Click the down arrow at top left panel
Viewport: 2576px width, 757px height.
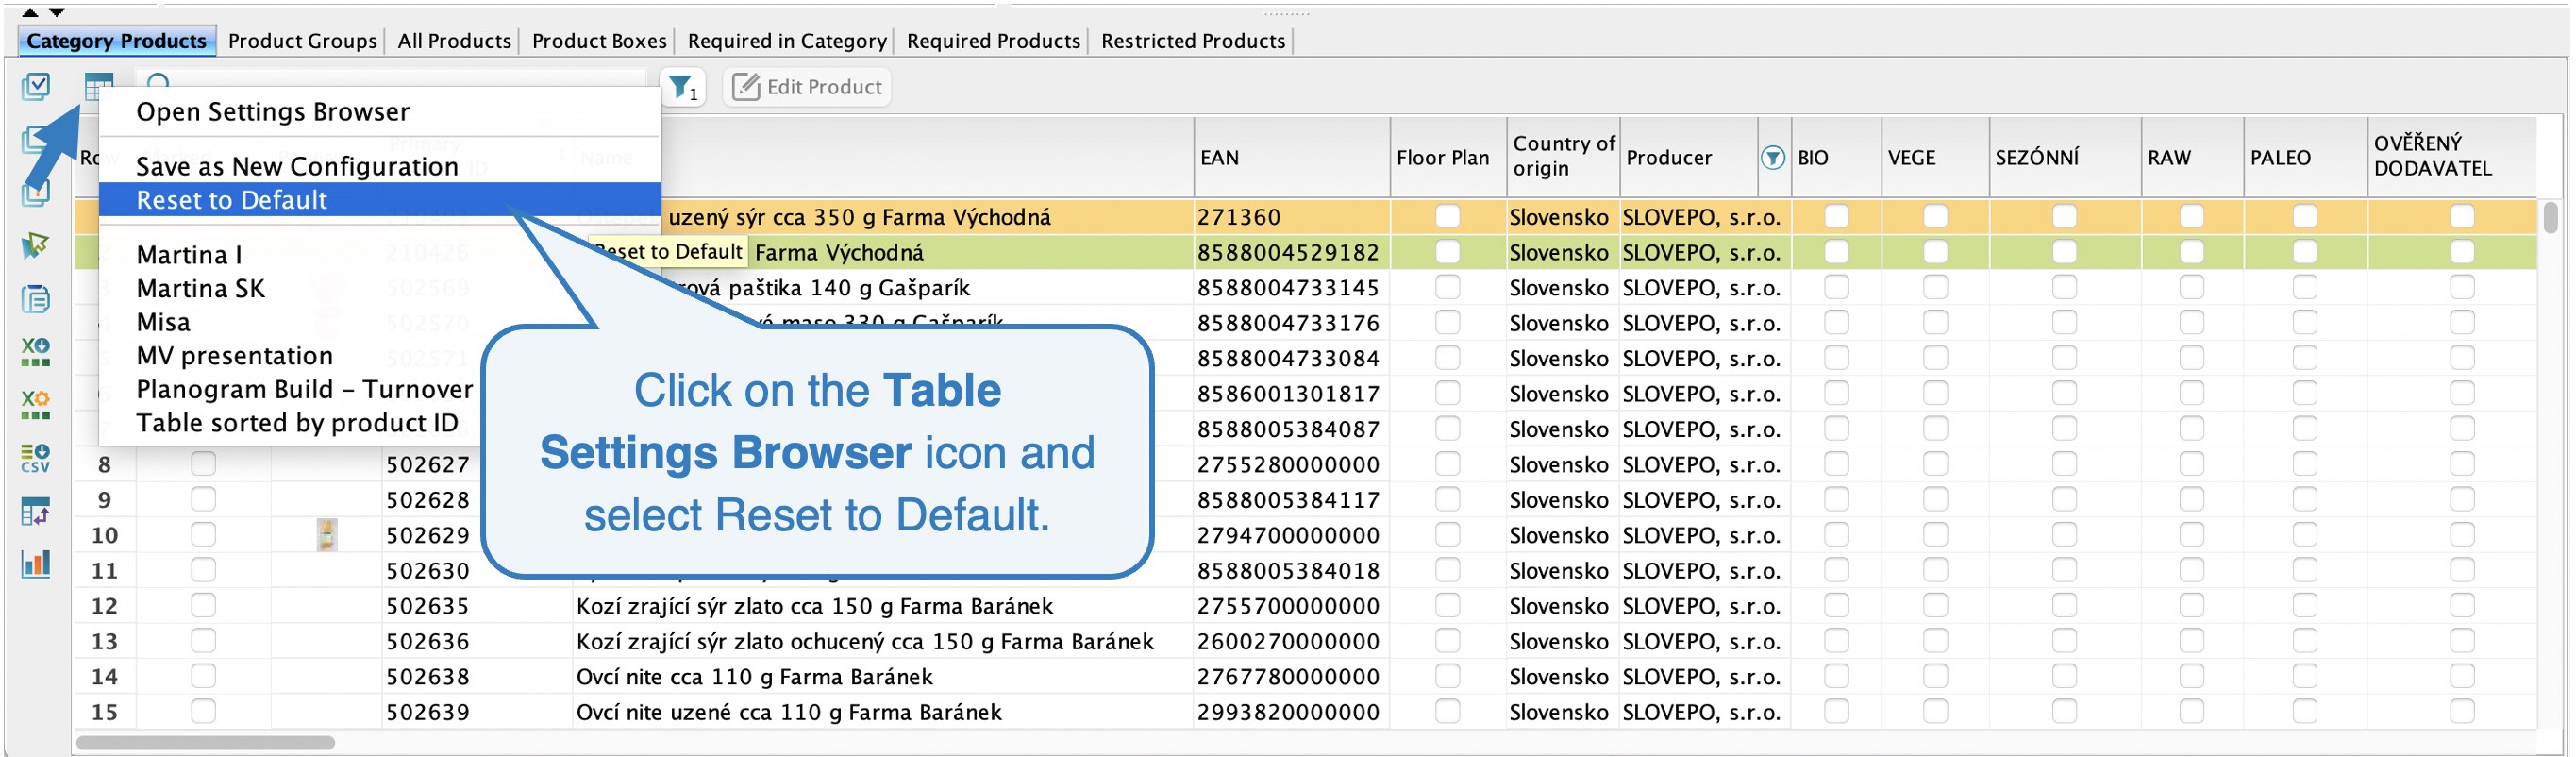click(57, 12)
